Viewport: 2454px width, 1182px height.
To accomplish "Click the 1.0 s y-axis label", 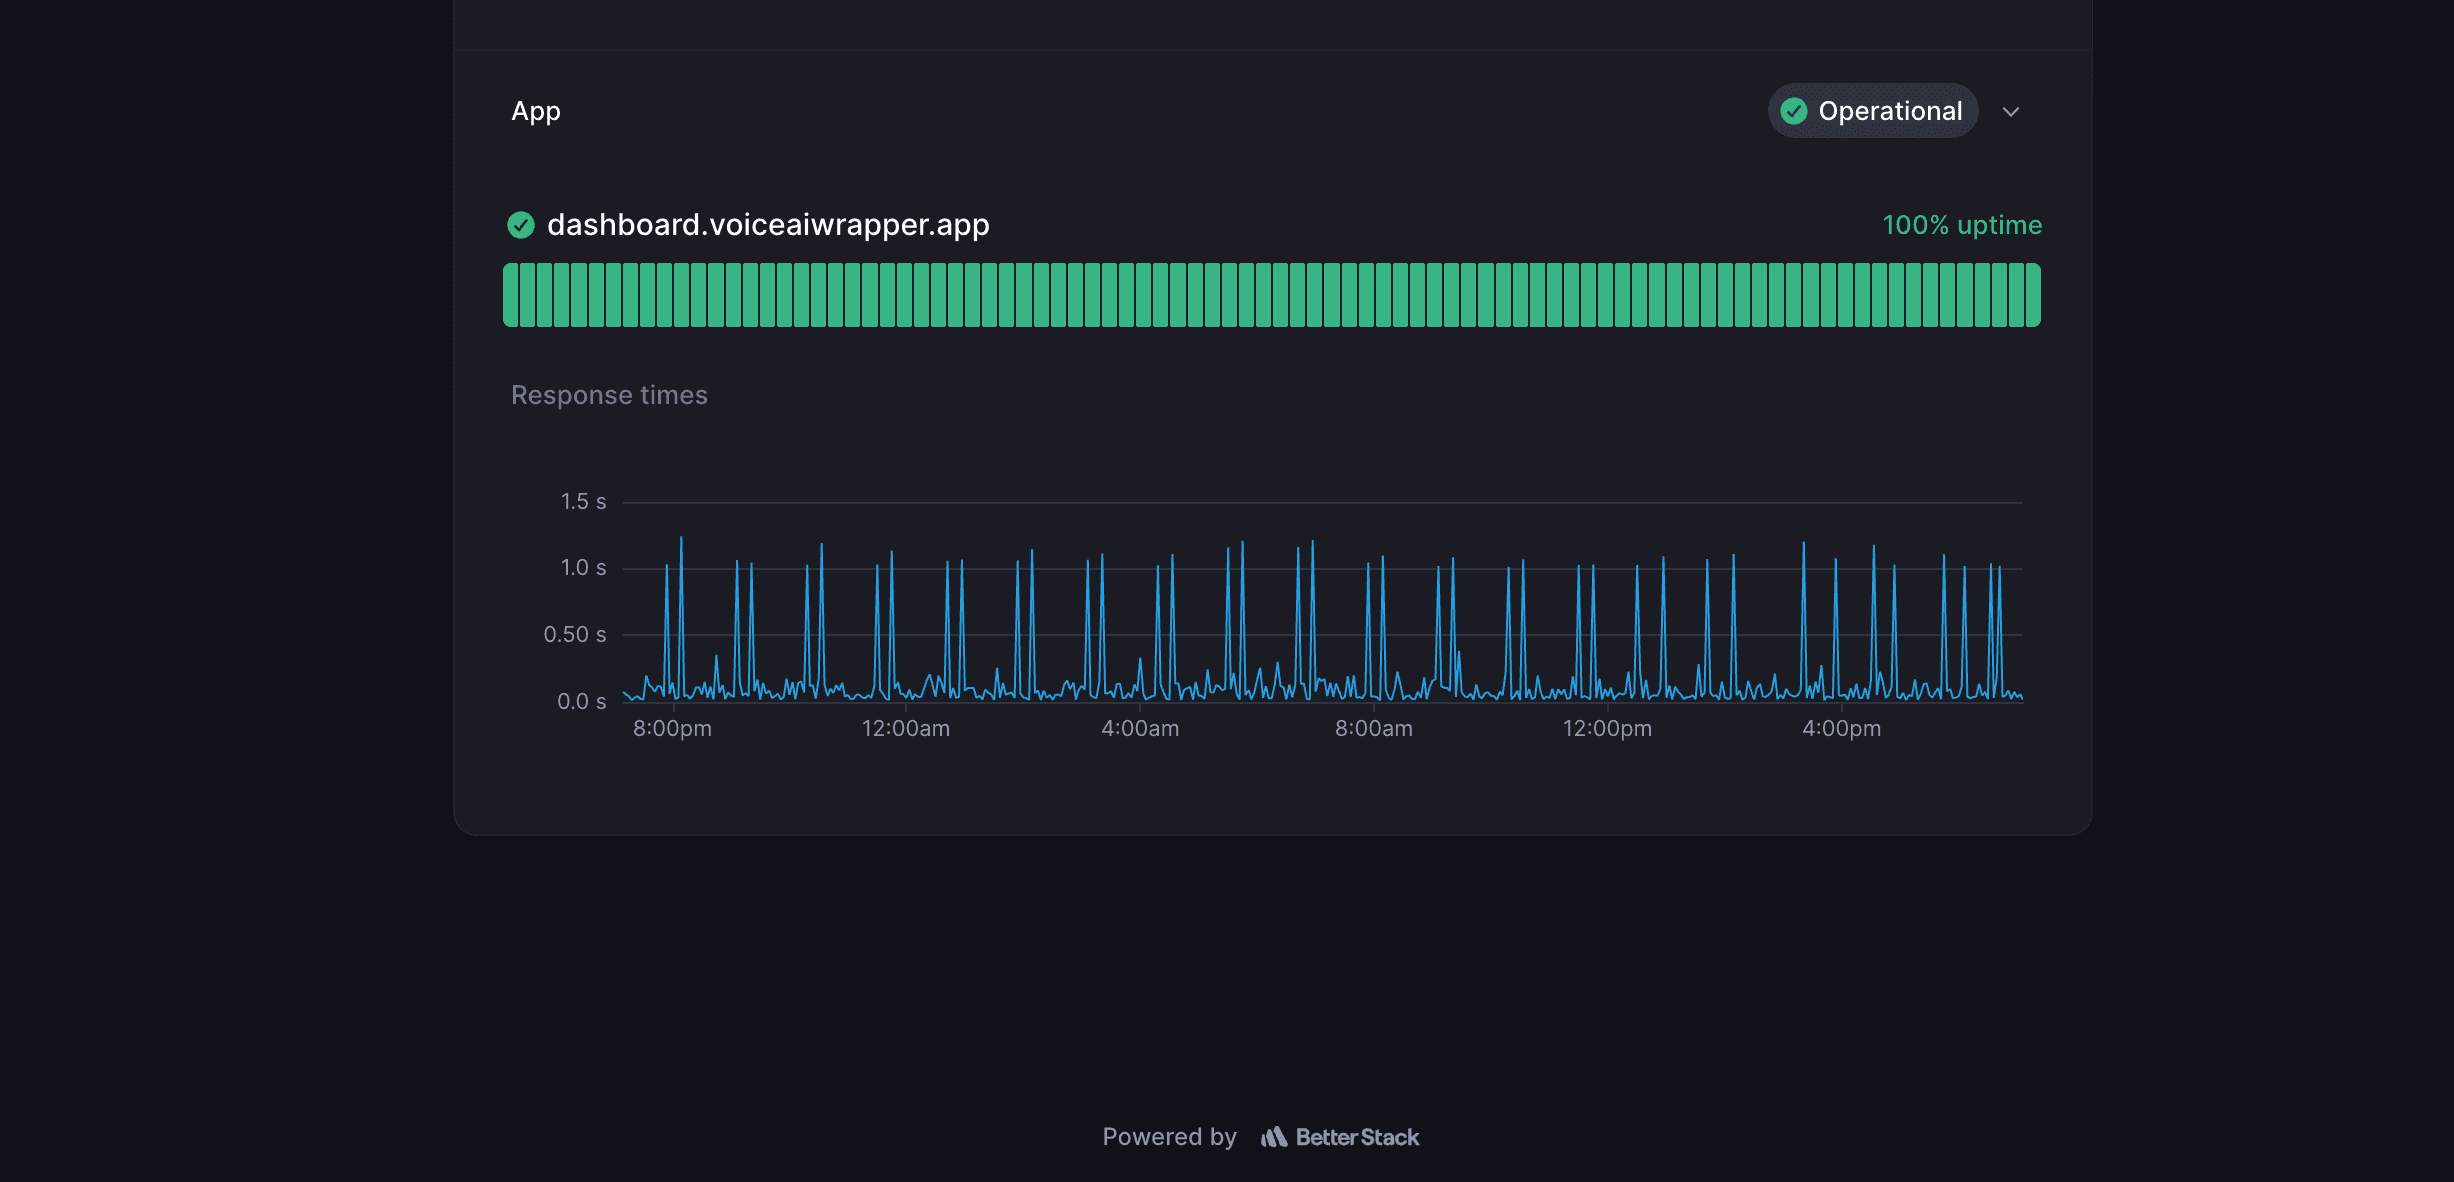I will pos(583,568).
